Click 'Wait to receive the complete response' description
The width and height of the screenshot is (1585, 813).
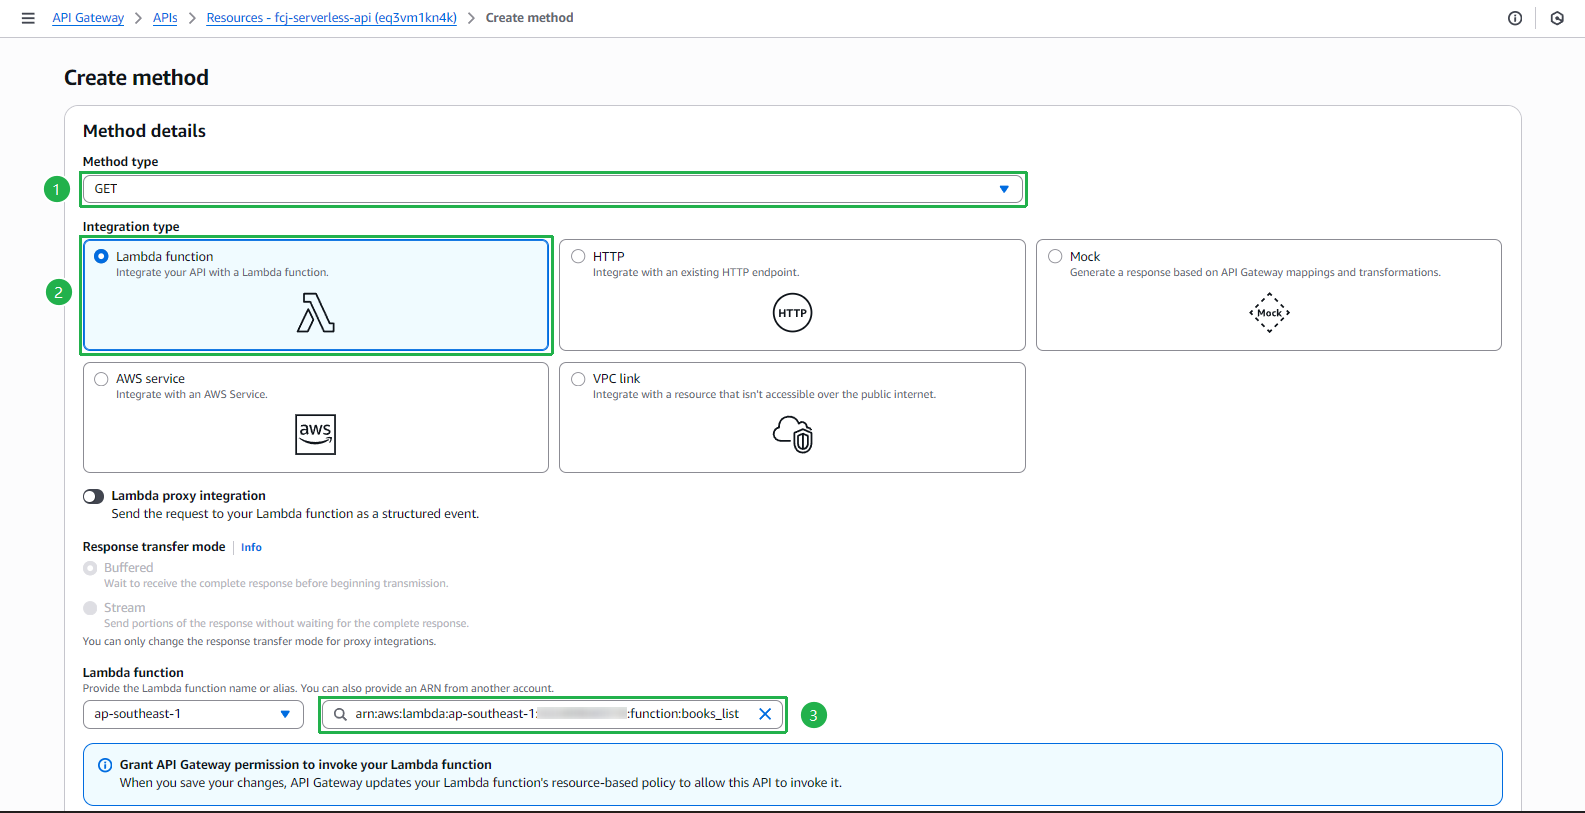pos(276,584)
